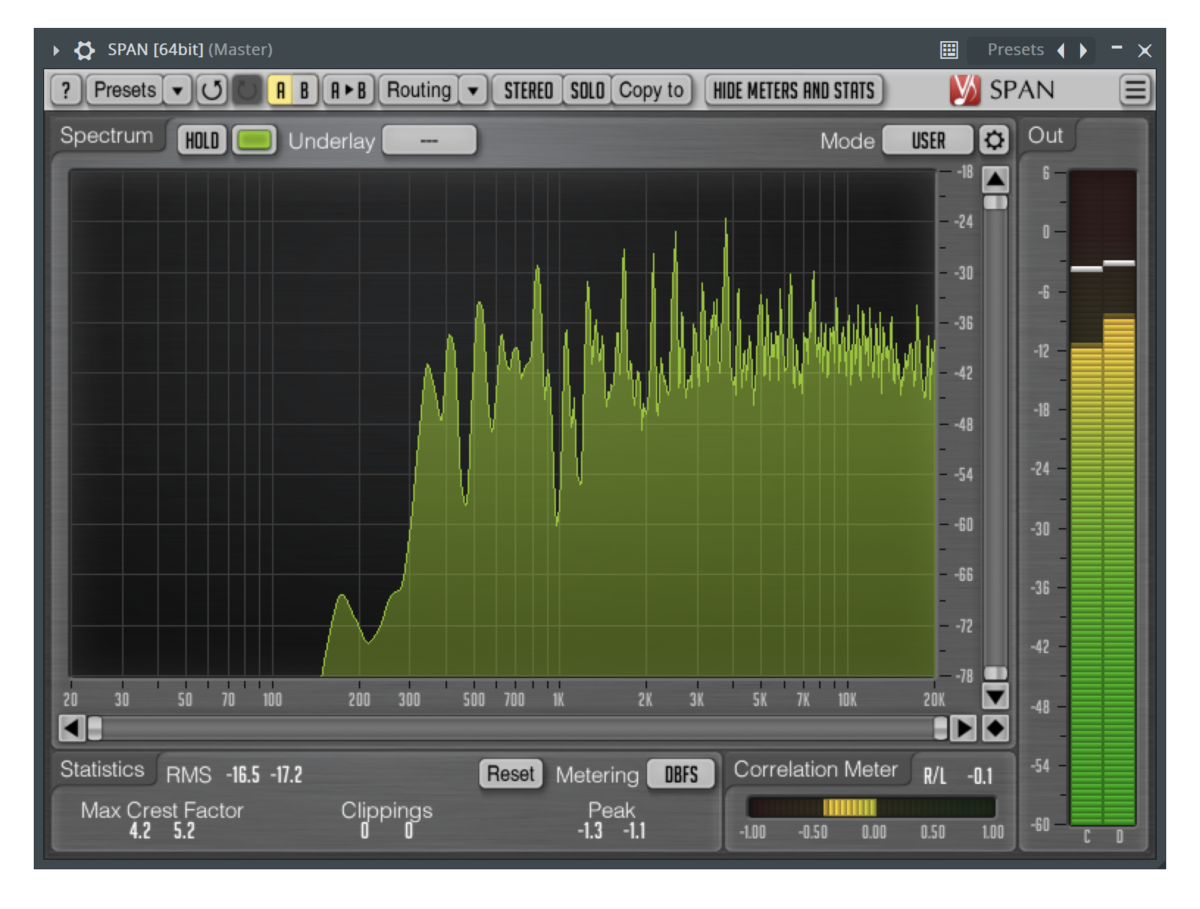Viewport: 1200px width, 909px height.
Task: Click the correlation meter bar
Action: [x=871, y=807]
